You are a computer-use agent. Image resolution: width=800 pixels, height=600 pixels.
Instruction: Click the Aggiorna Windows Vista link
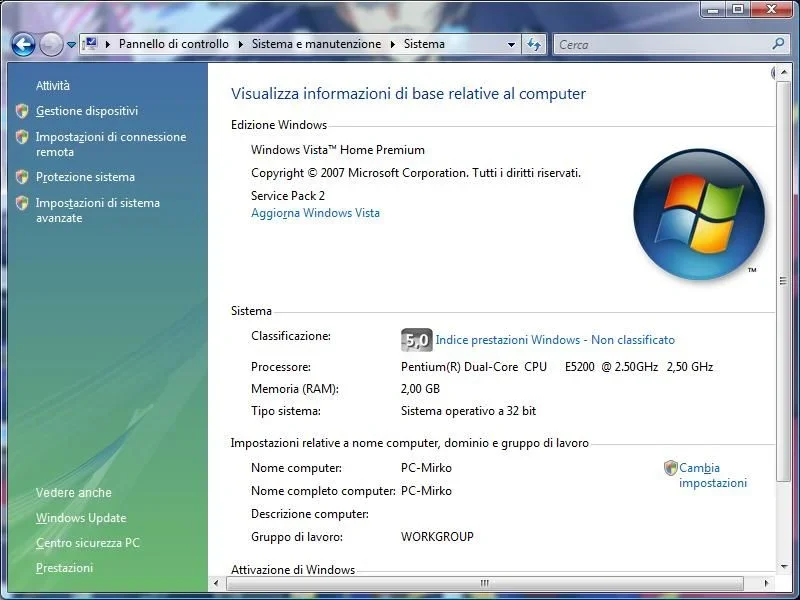[x=315, y=213]
